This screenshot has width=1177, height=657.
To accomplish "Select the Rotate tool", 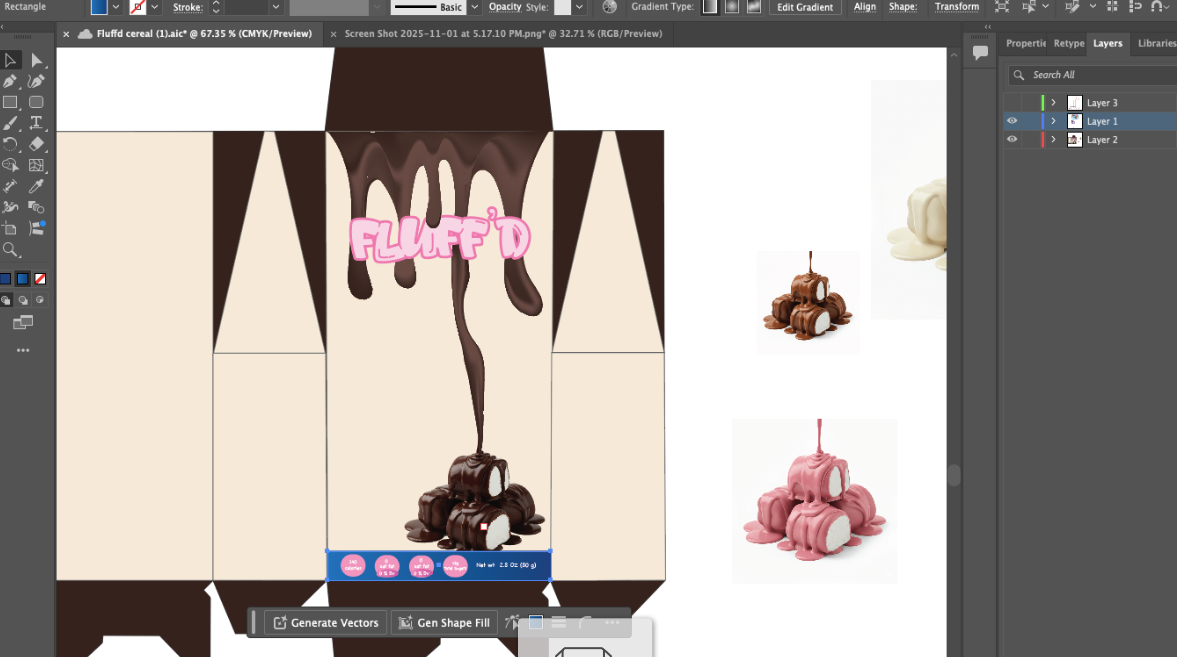I will tap(11, 144).
